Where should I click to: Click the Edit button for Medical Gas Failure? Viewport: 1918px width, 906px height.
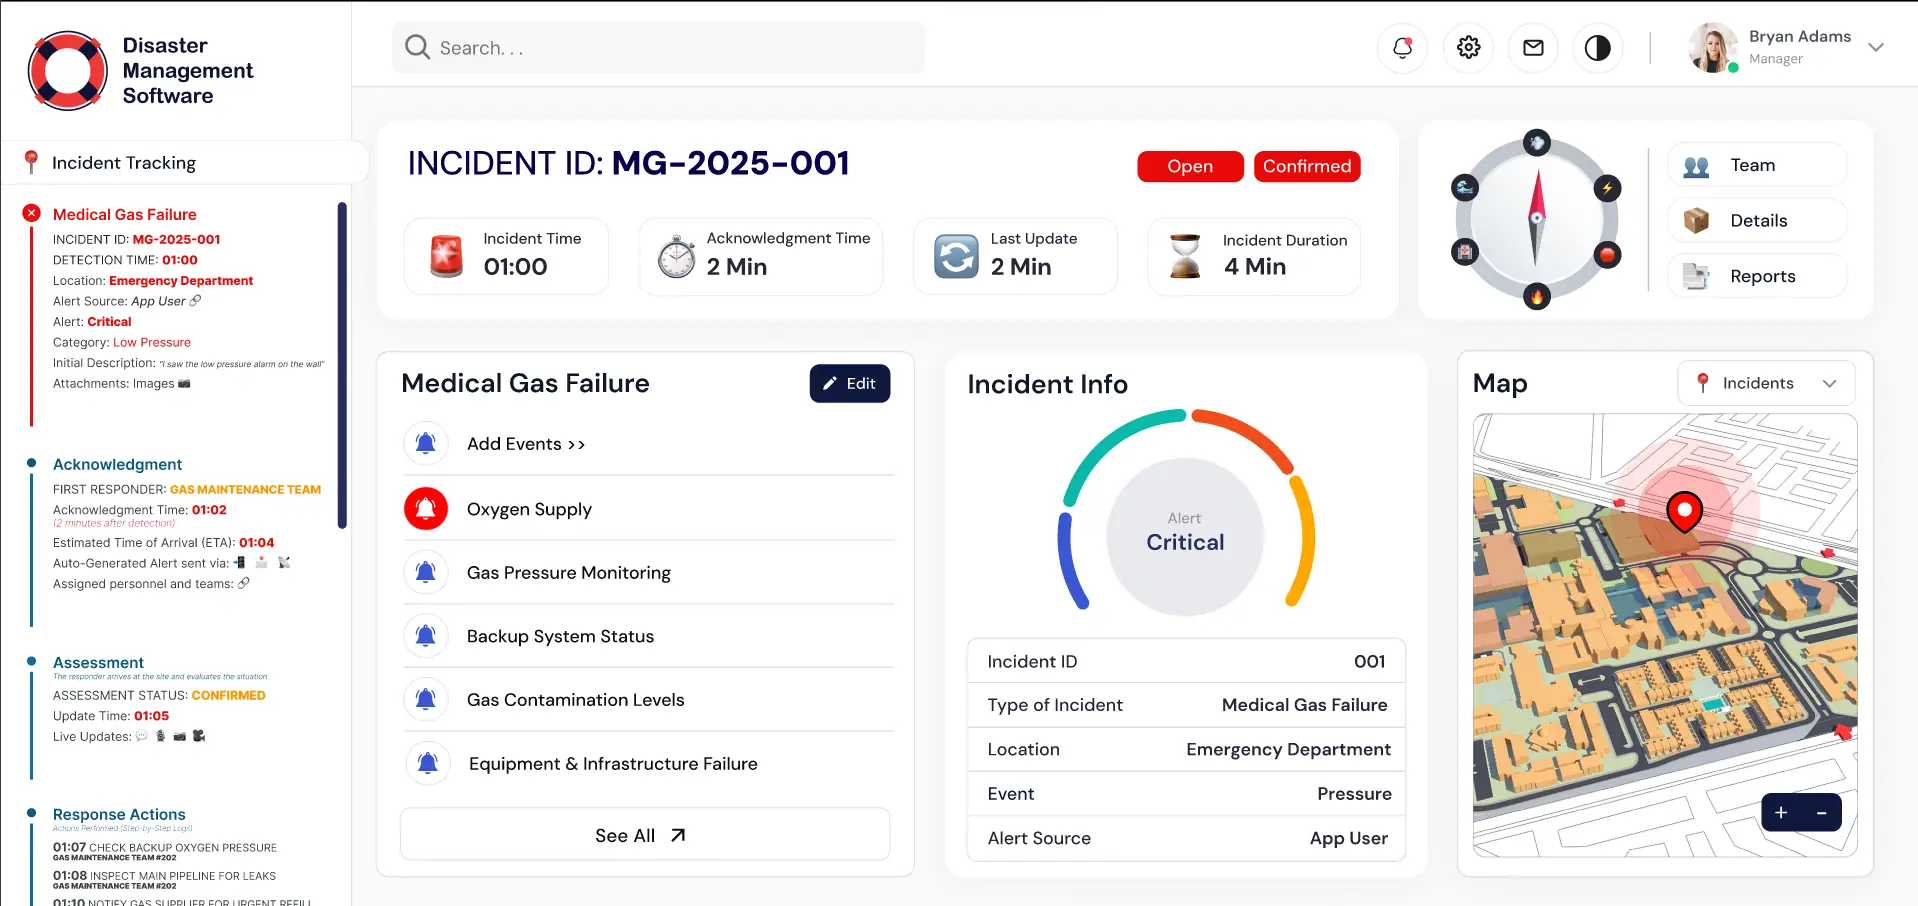850,383
